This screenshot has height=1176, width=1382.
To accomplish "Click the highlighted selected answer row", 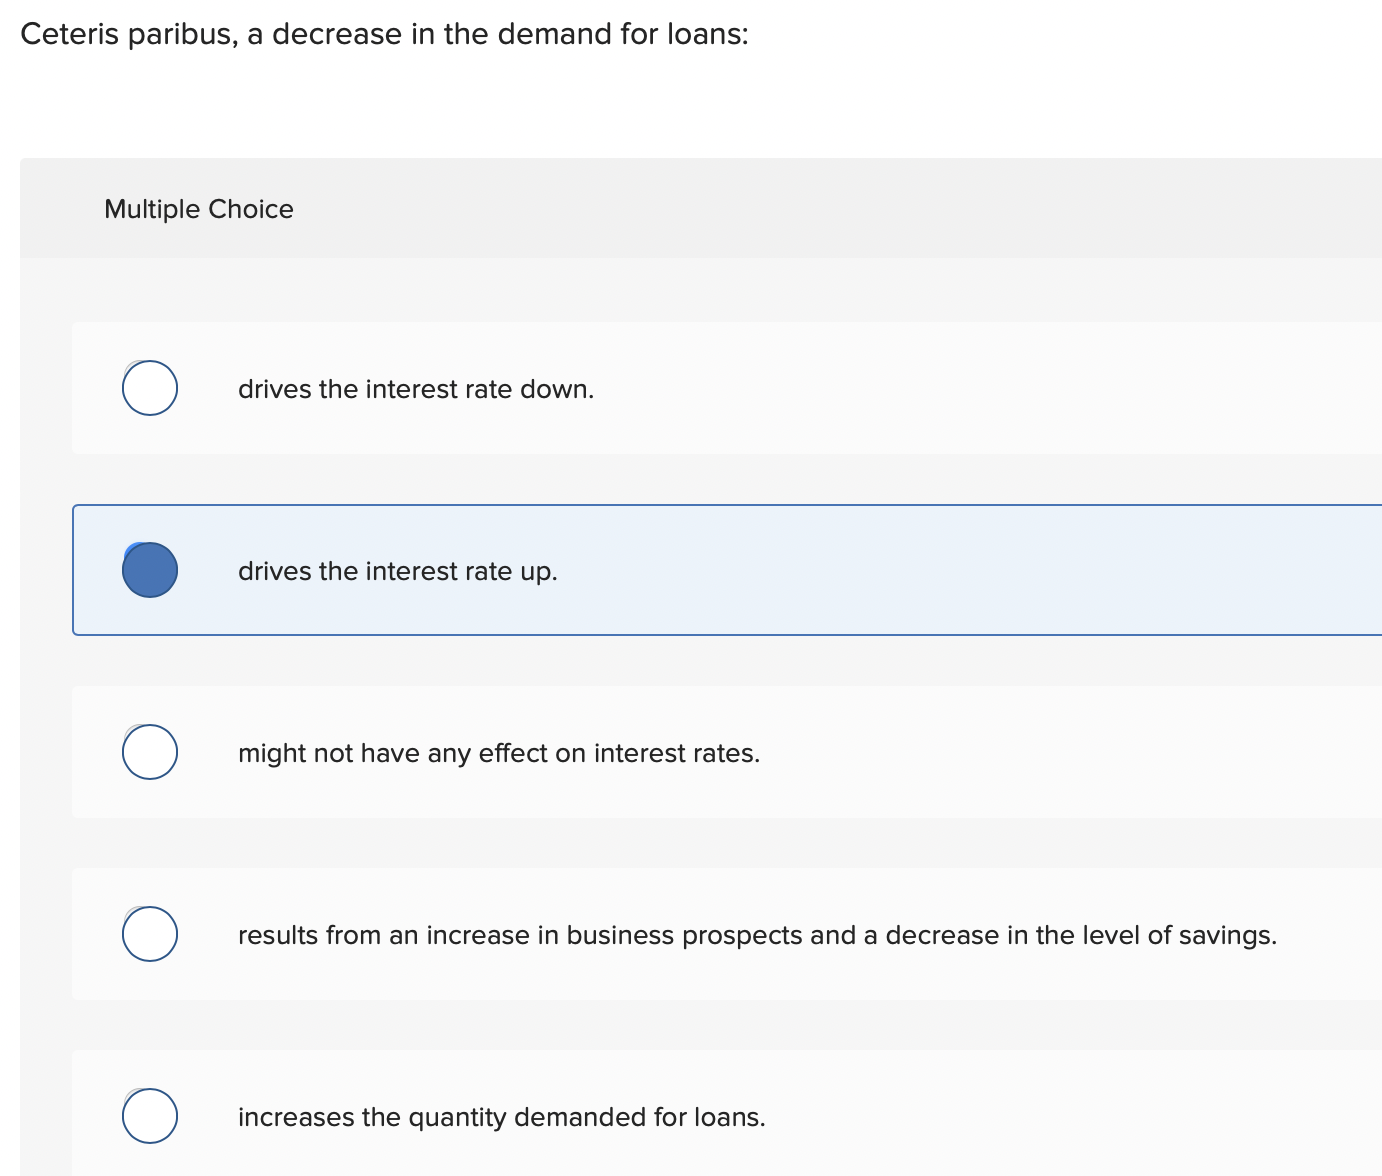I will (x=700, y=570).
